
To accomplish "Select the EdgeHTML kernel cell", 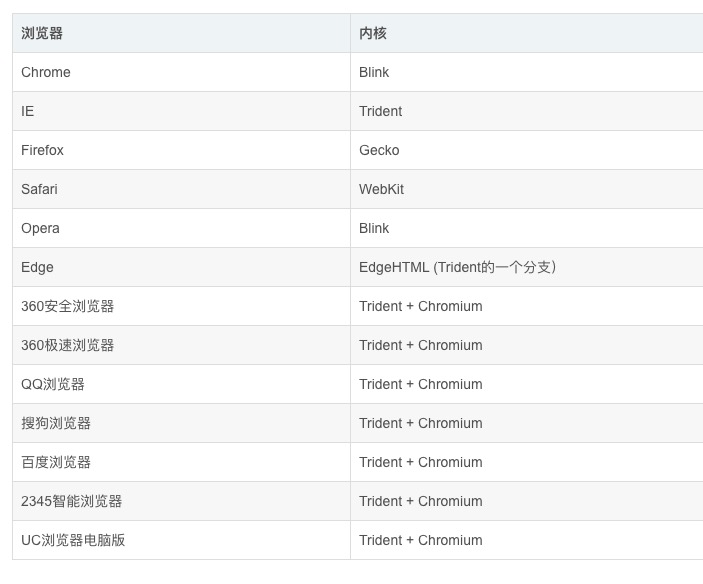I will point(457,267).
